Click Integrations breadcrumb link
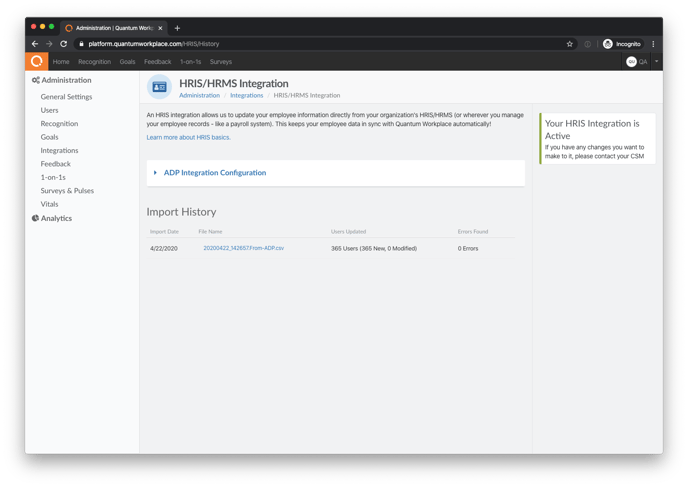Screen dimensions: 688x487 tap(247, 95)
